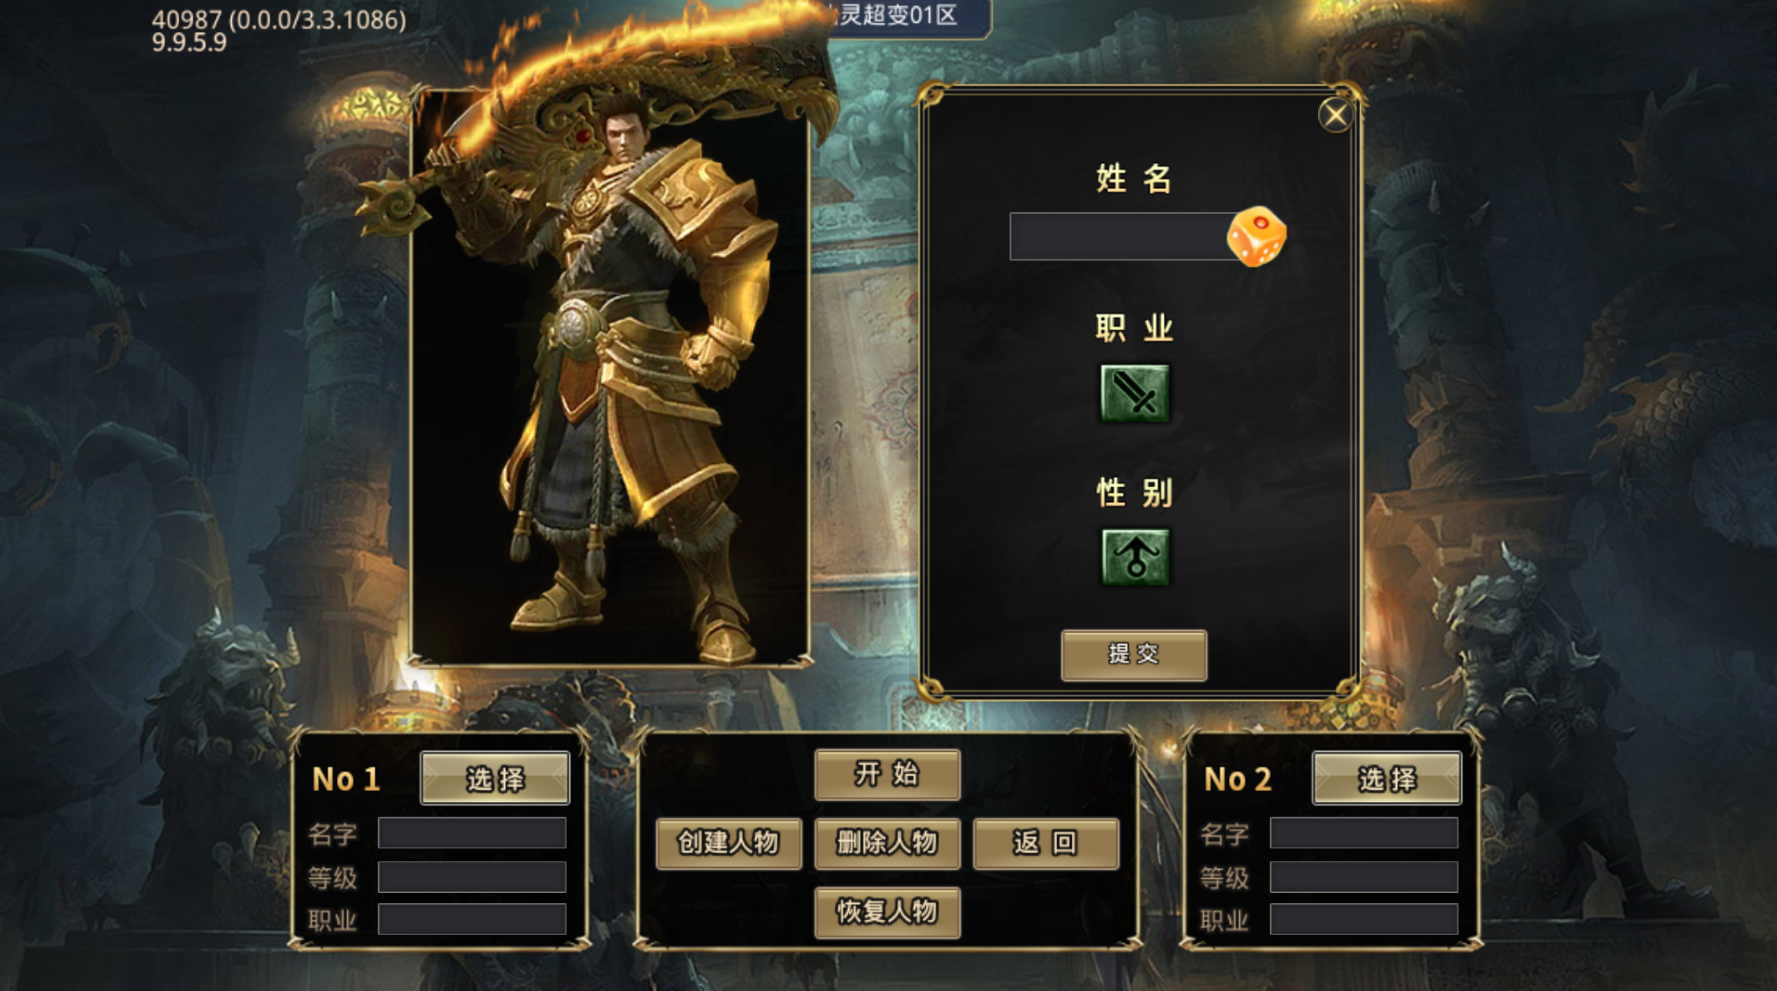
Task: Open 创建人物 create character
Action: (729, 843)
